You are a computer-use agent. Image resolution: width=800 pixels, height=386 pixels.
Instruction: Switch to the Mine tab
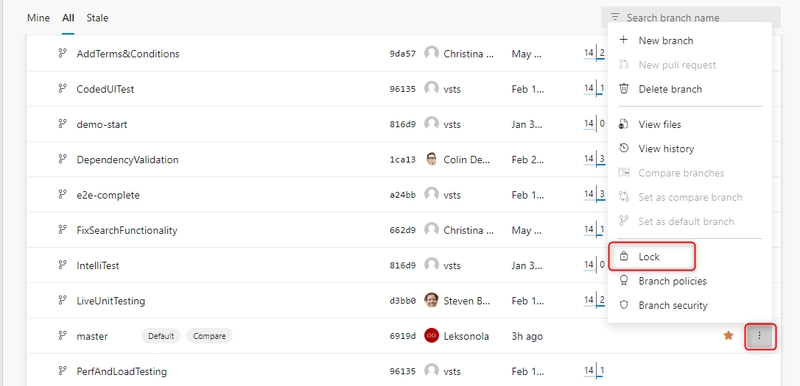point(38,18)
